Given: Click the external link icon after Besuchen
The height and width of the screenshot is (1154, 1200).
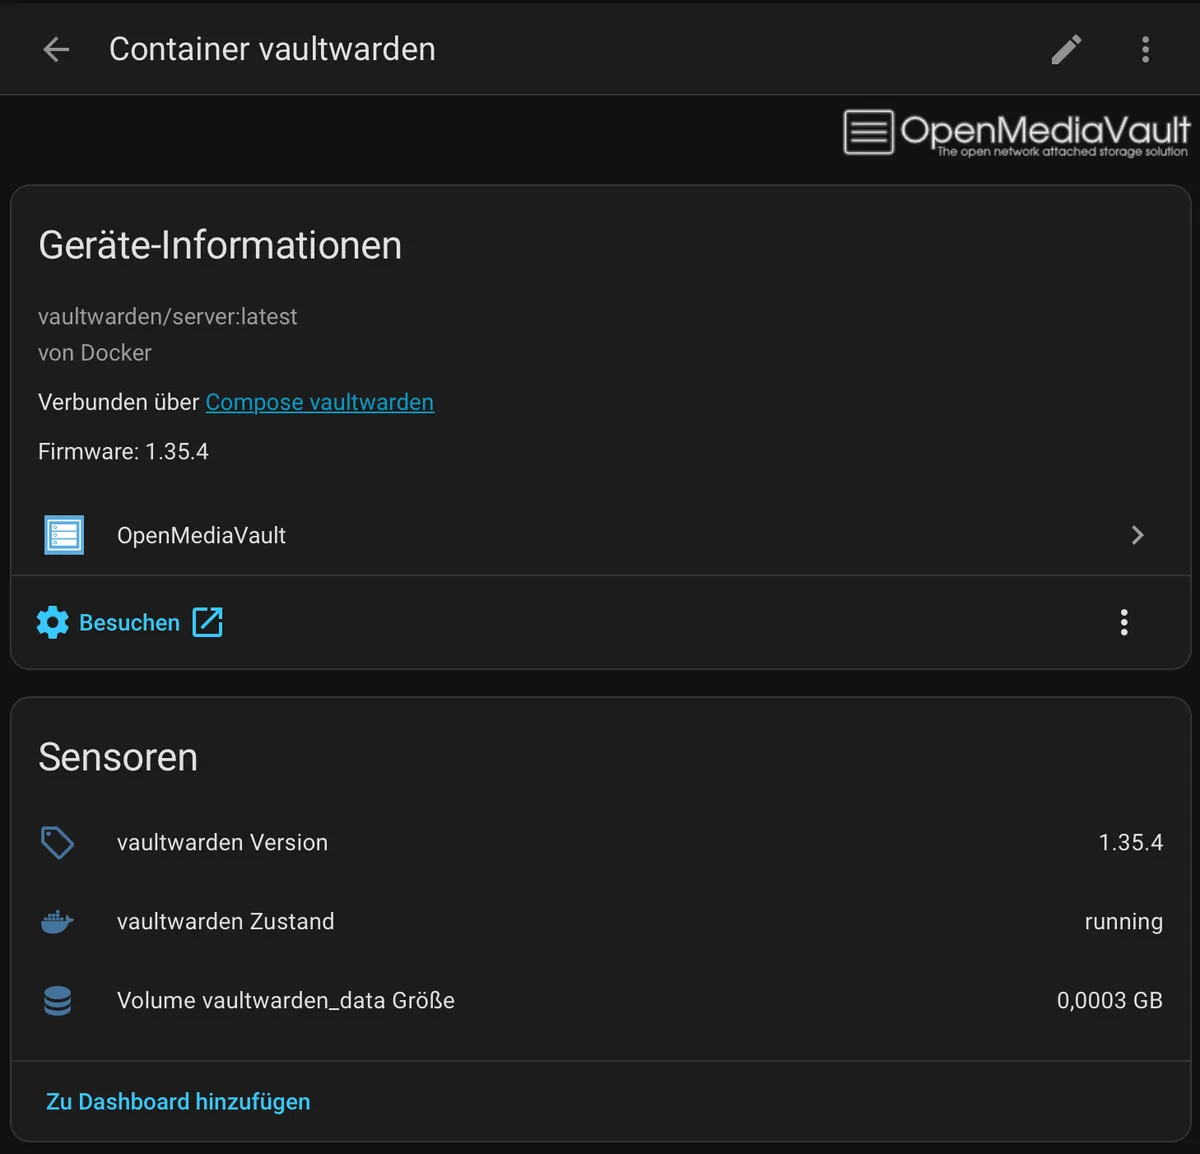Looking at the screenshot, I should 208,622.
